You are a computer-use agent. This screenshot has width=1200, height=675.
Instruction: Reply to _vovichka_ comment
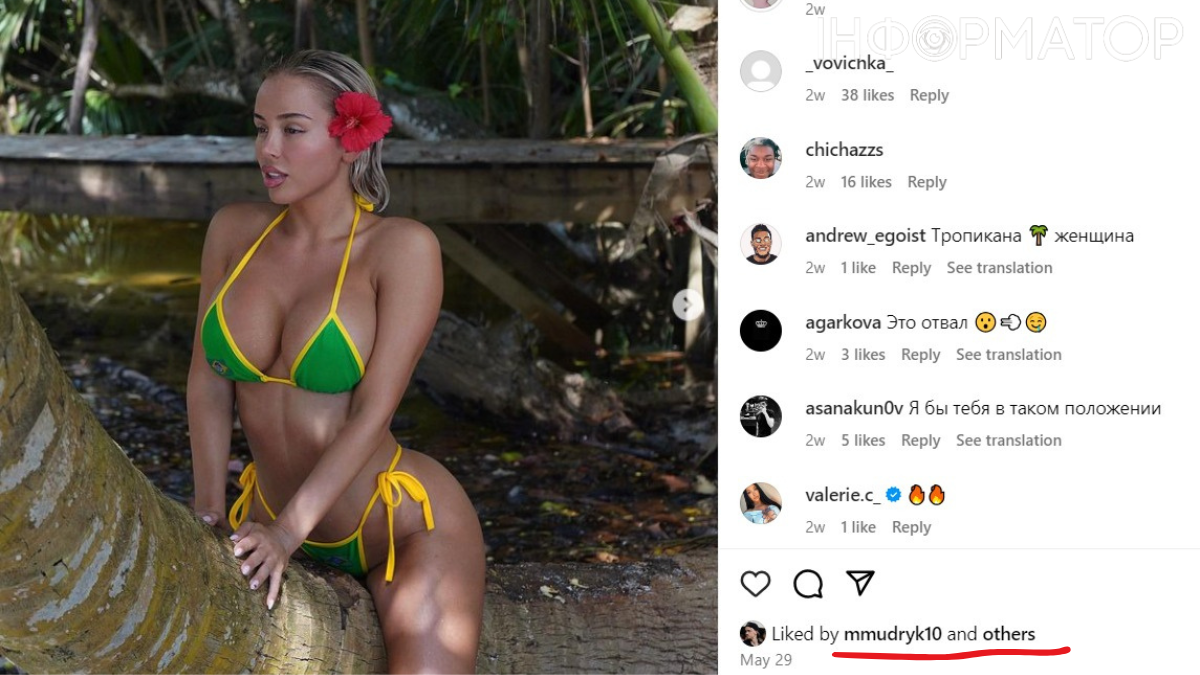(929, 95)
